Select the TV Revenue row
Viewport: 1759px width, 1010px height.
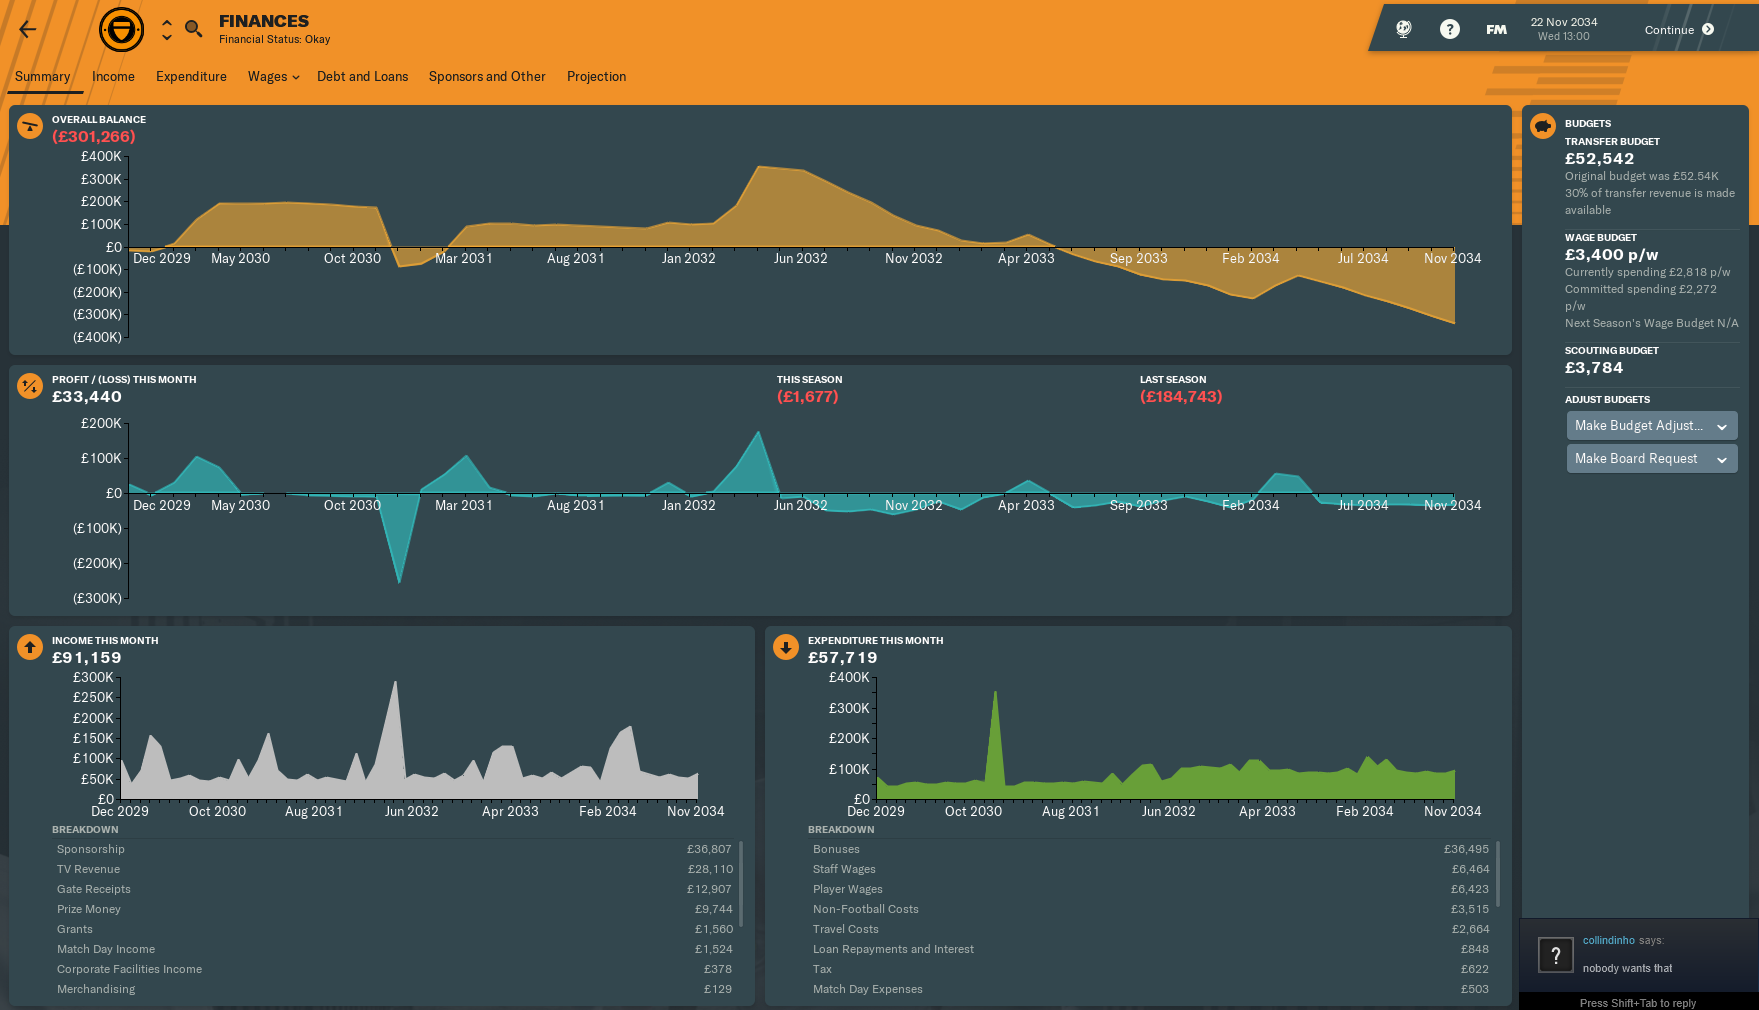tap(394, 869)
